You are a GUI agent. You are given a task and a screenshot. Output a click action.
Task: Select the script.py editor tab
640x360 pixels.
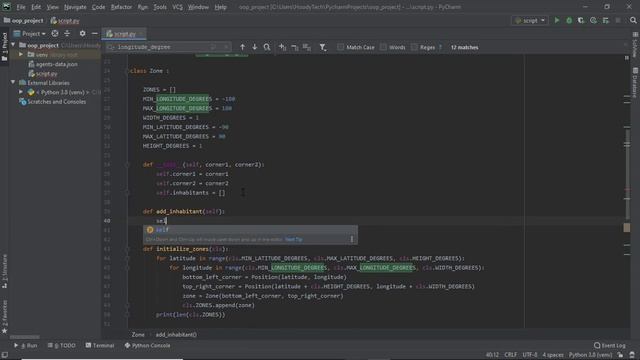(124, 34)
